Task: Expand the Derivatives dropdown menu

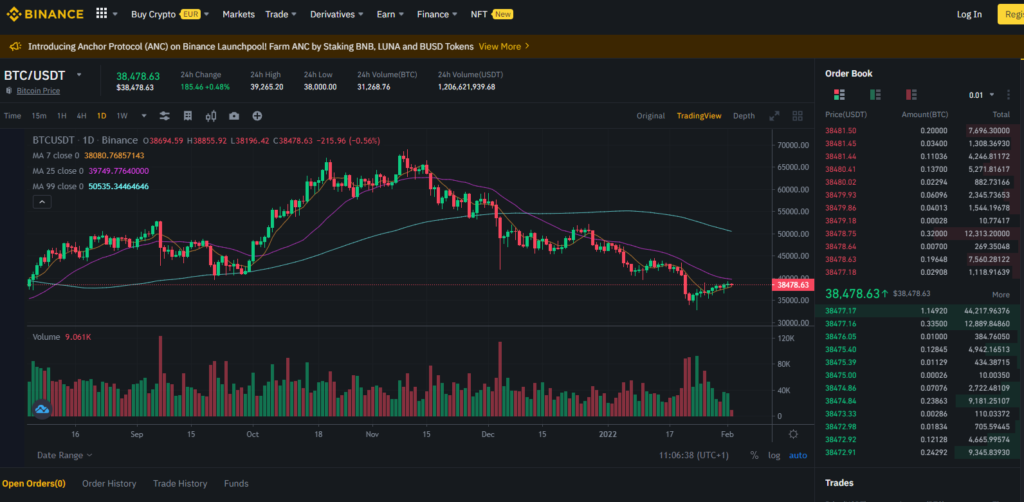Action: (x=337, y=14)
